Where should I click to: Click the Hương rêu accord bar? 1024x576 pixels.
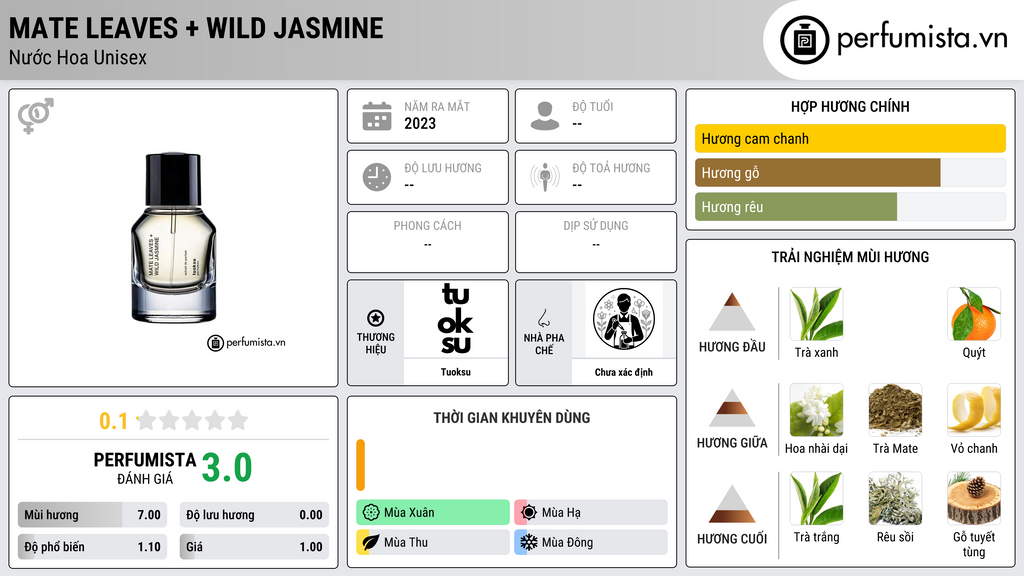pos(850,206)
